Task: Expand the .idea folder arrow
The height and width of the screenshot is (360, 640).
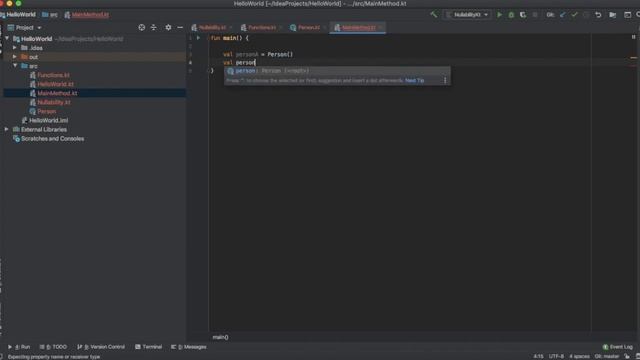Action: (x=15, y=48)
